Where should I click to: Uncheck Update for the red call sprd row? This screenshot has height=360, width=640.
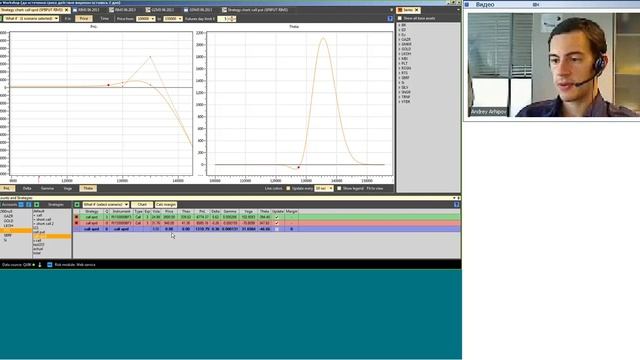coord(277,223)
